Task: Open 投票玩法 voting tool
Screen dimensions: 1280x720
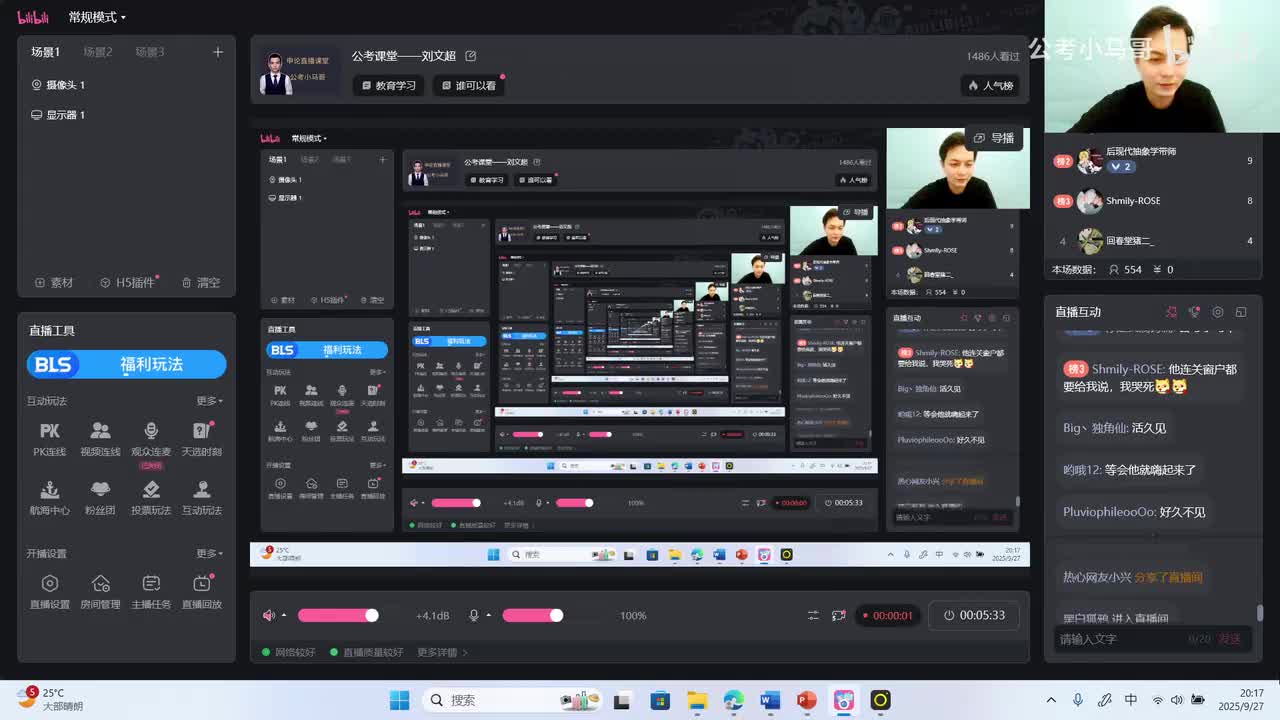Action: 151,498
